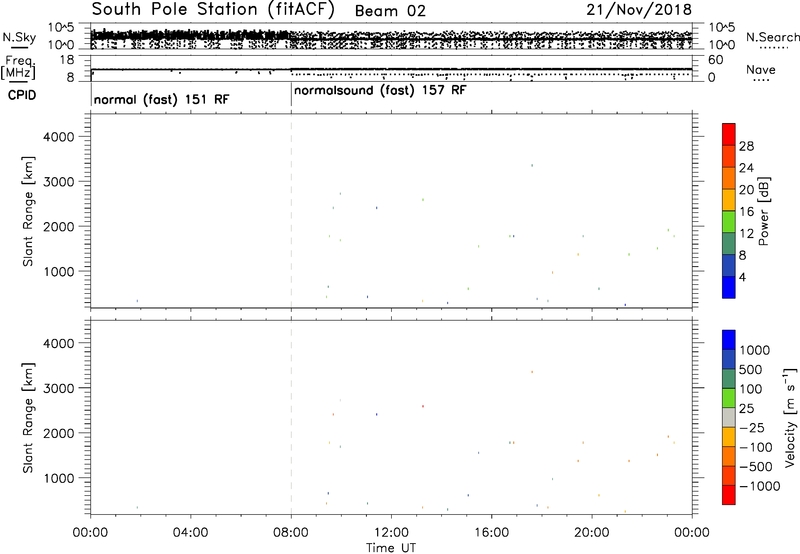This screenshot has height=554, width=800.
Task: Click the 'Nave' legend label
Action: (760, 69)
